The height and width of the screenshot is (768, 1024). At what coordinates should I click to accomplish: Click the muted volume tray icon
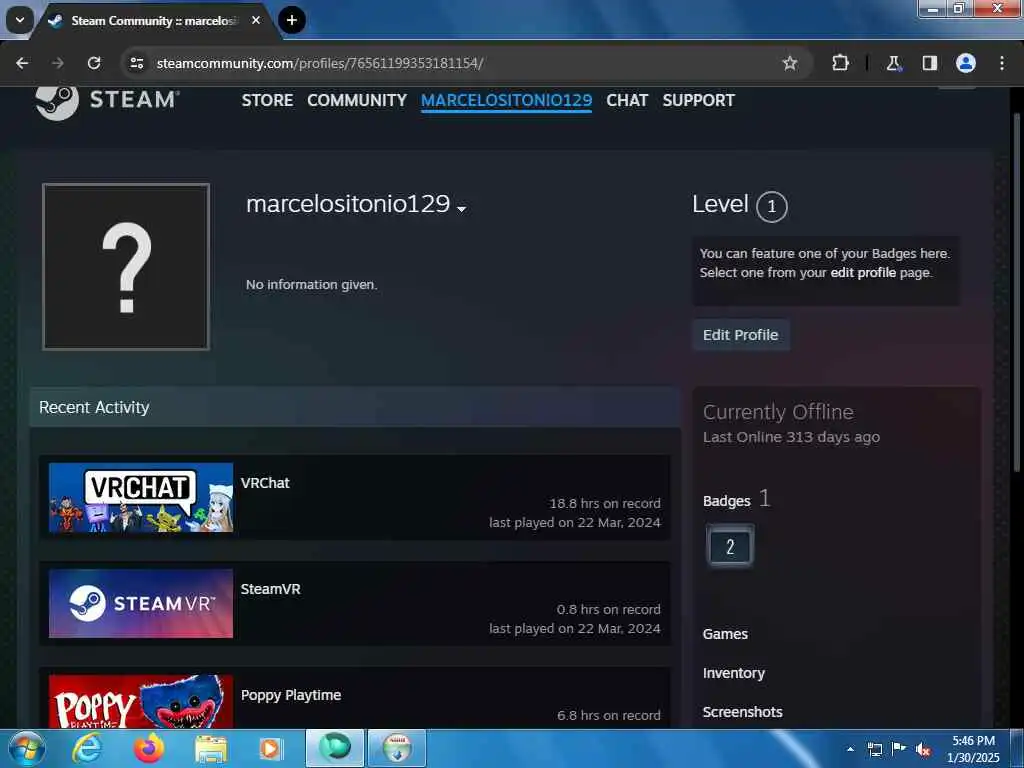pos(923,750)
